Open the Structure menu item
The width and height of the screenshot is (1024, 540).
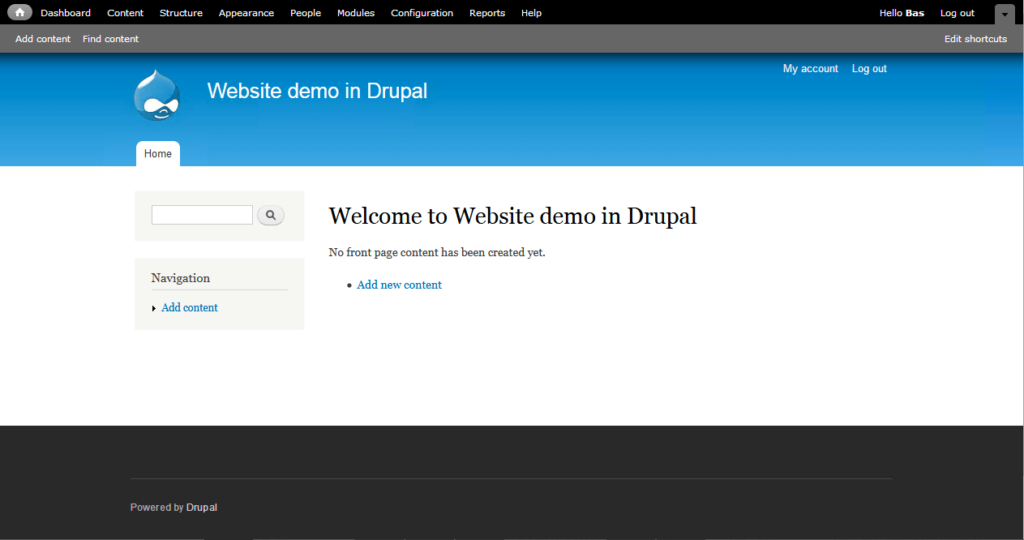[x=181, y=13]
